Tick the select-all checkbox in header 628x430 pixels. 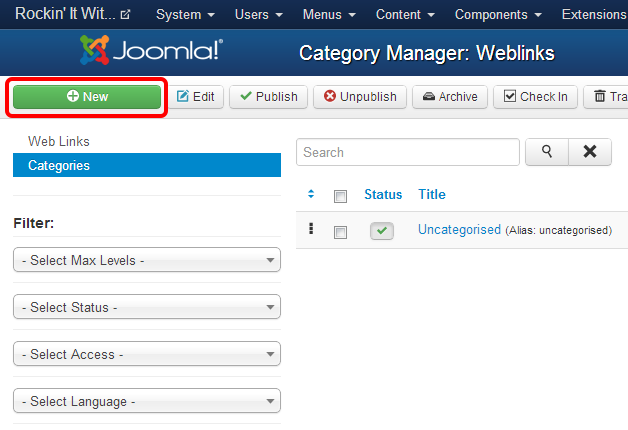(340, 196)
